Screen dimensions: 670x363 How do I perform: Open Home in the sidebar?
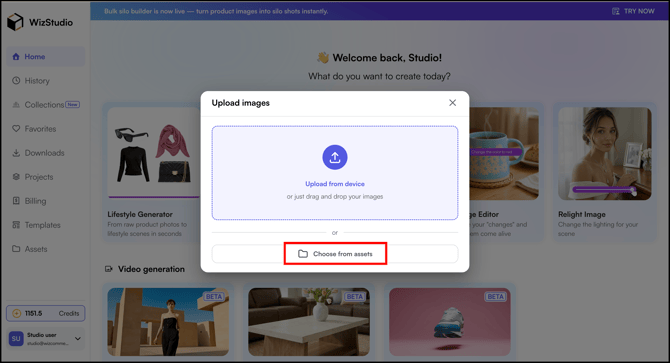point(46,56)
